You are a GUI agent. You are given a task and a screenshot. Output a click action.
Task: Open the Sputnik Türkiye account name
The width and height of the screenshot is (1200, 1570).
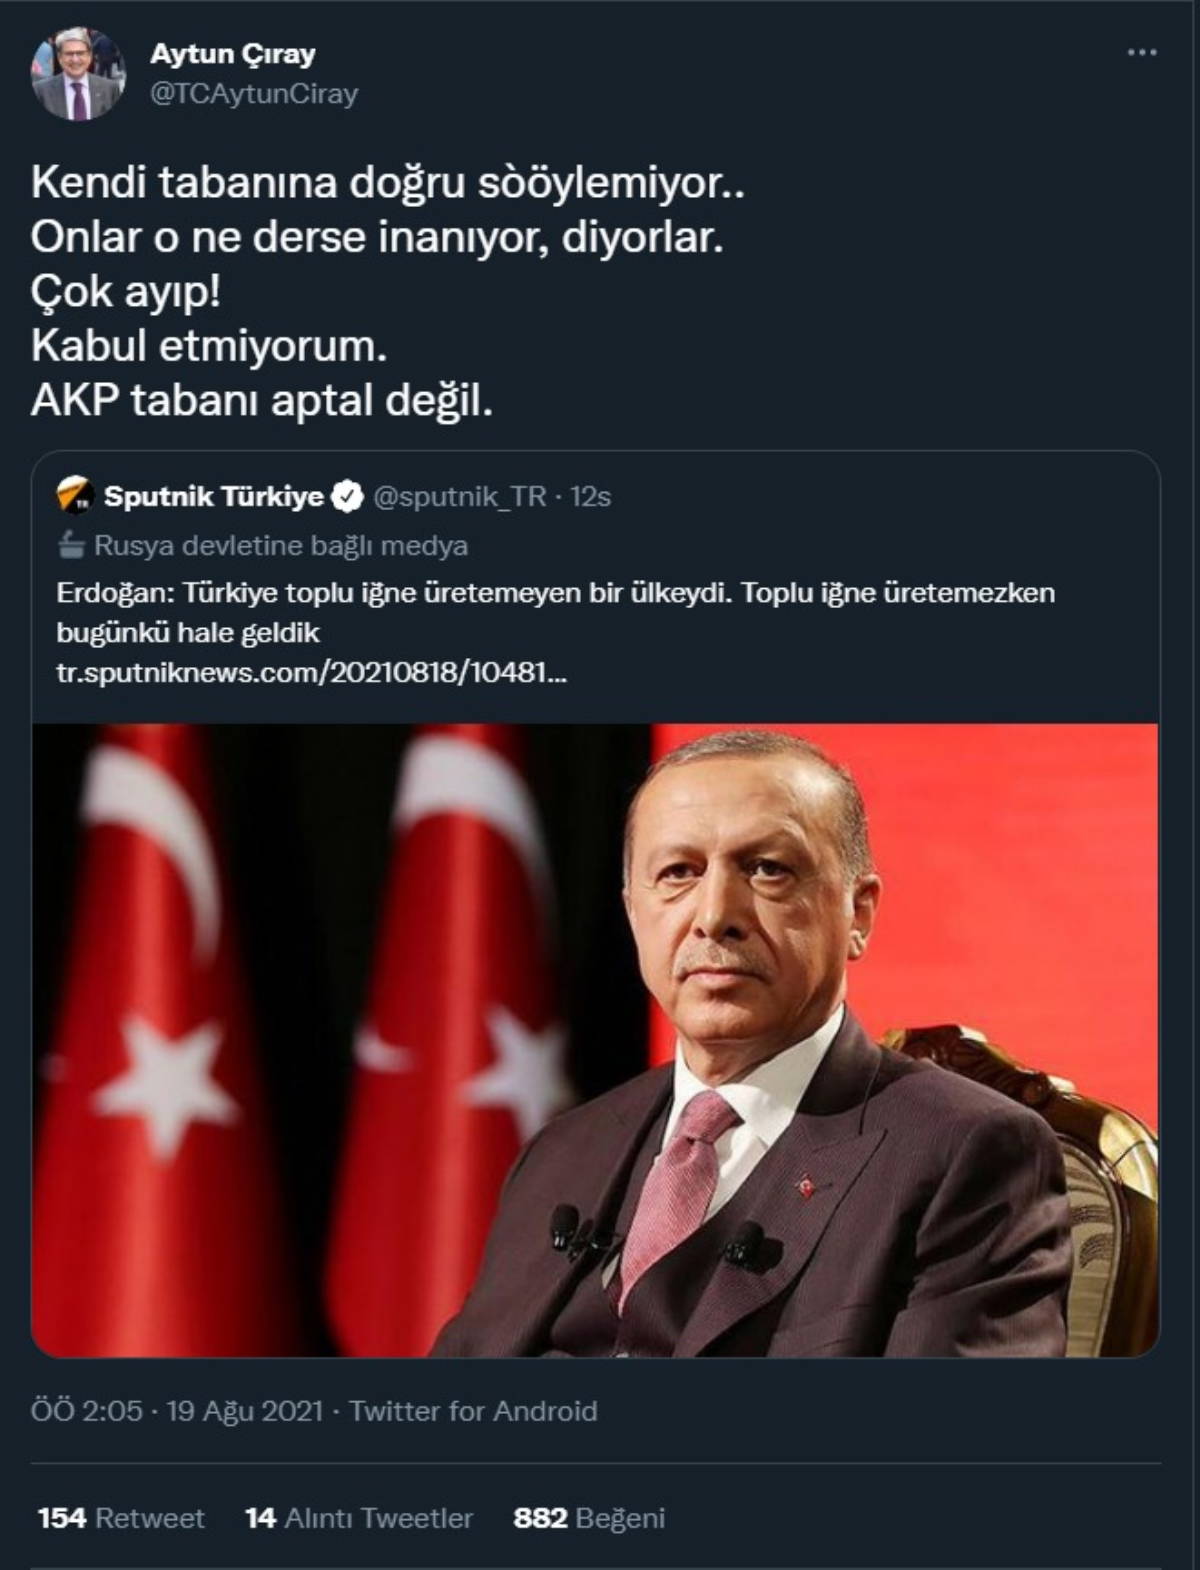(x=213, y=496)
